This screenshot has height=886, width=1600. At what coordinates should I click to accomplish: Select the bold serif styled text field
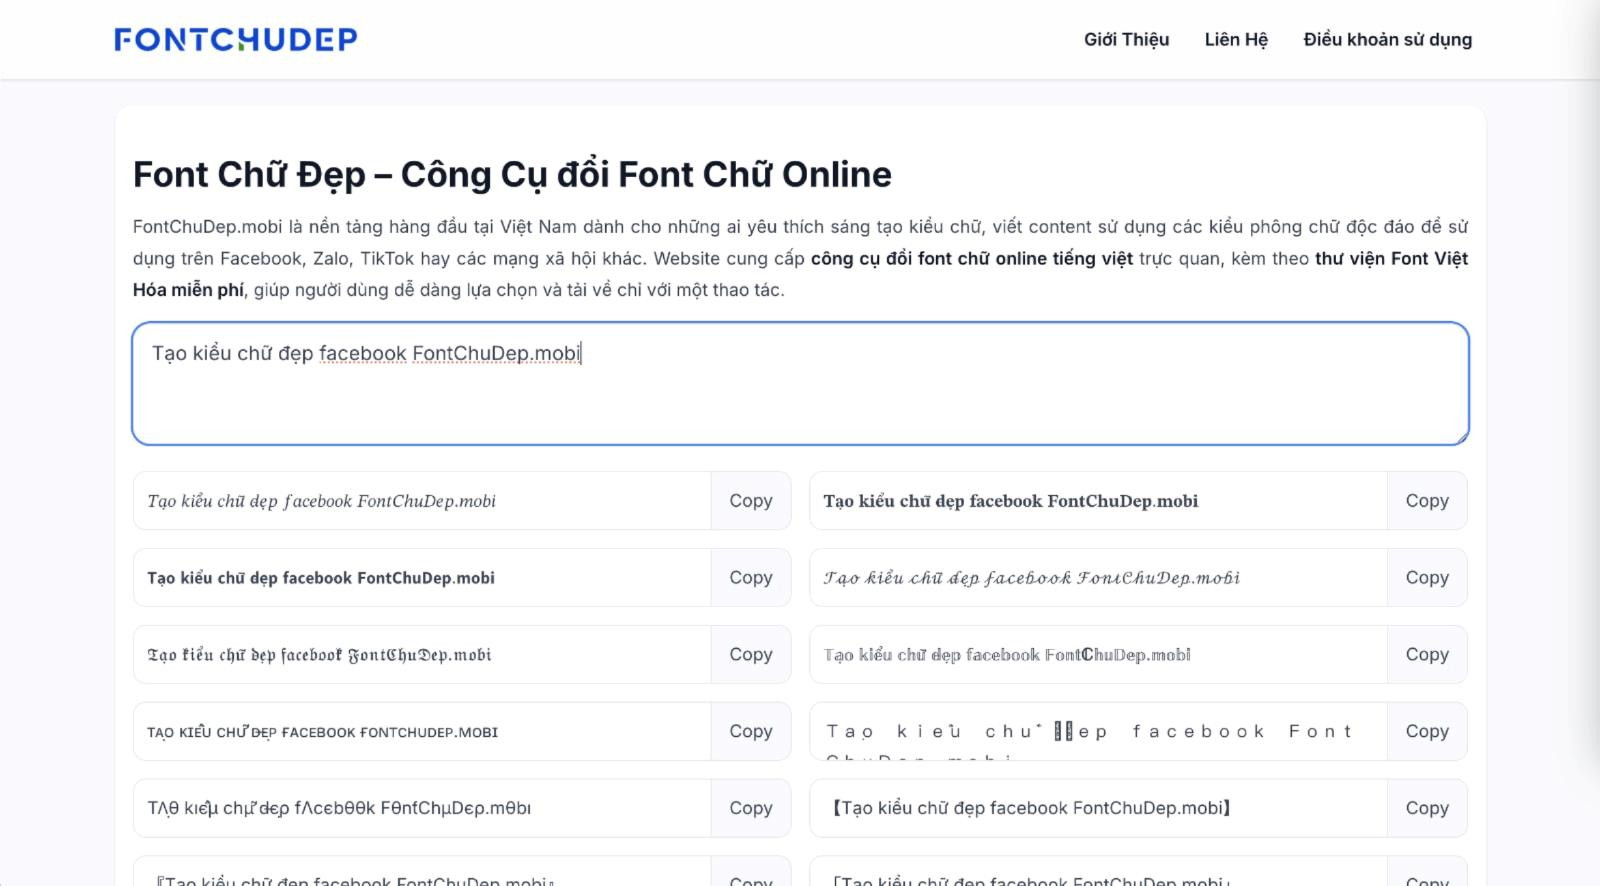click(1098, 501)
